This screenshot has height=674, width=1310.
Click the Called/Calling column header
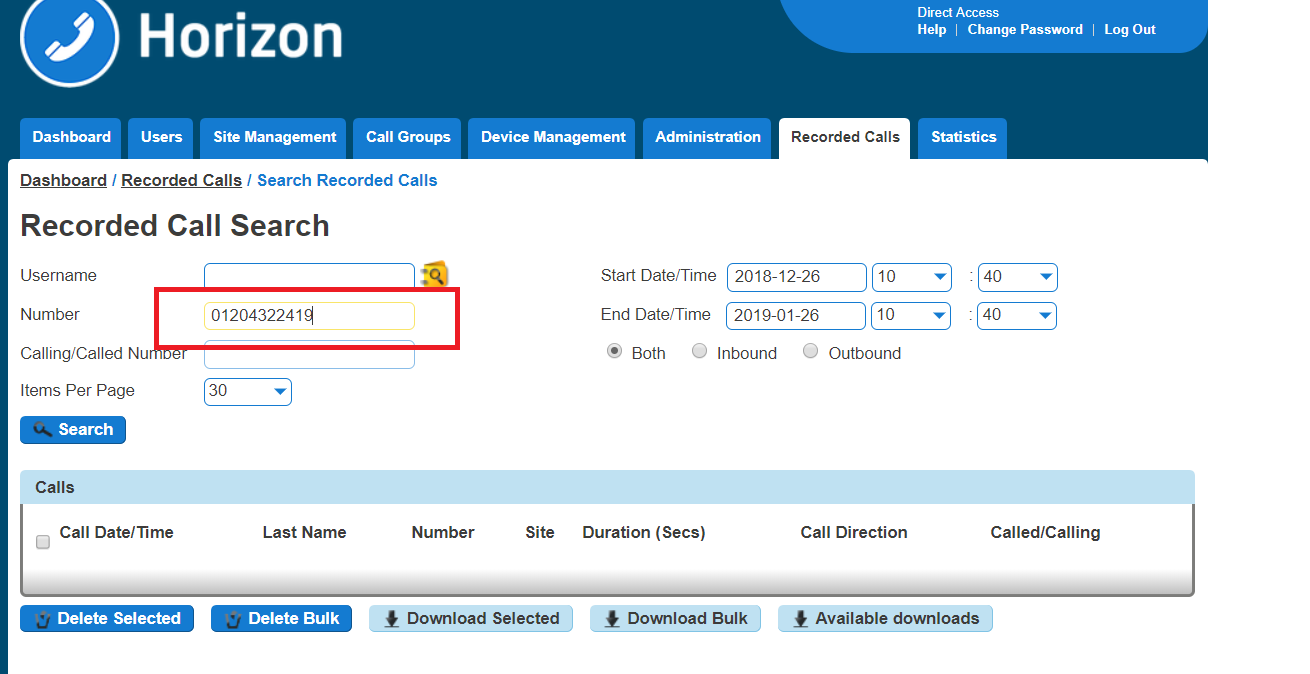click(1045, 533)
